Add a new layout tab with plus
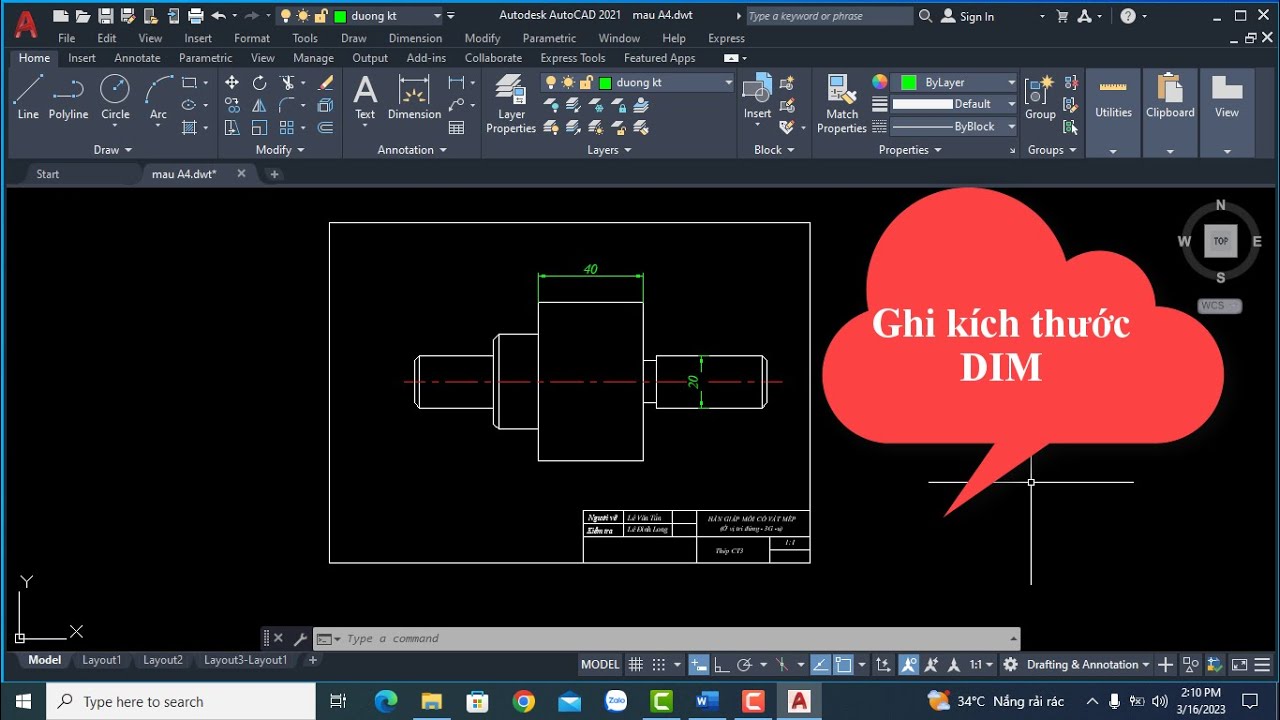1280x720 pixels. [x=312, y=660]
